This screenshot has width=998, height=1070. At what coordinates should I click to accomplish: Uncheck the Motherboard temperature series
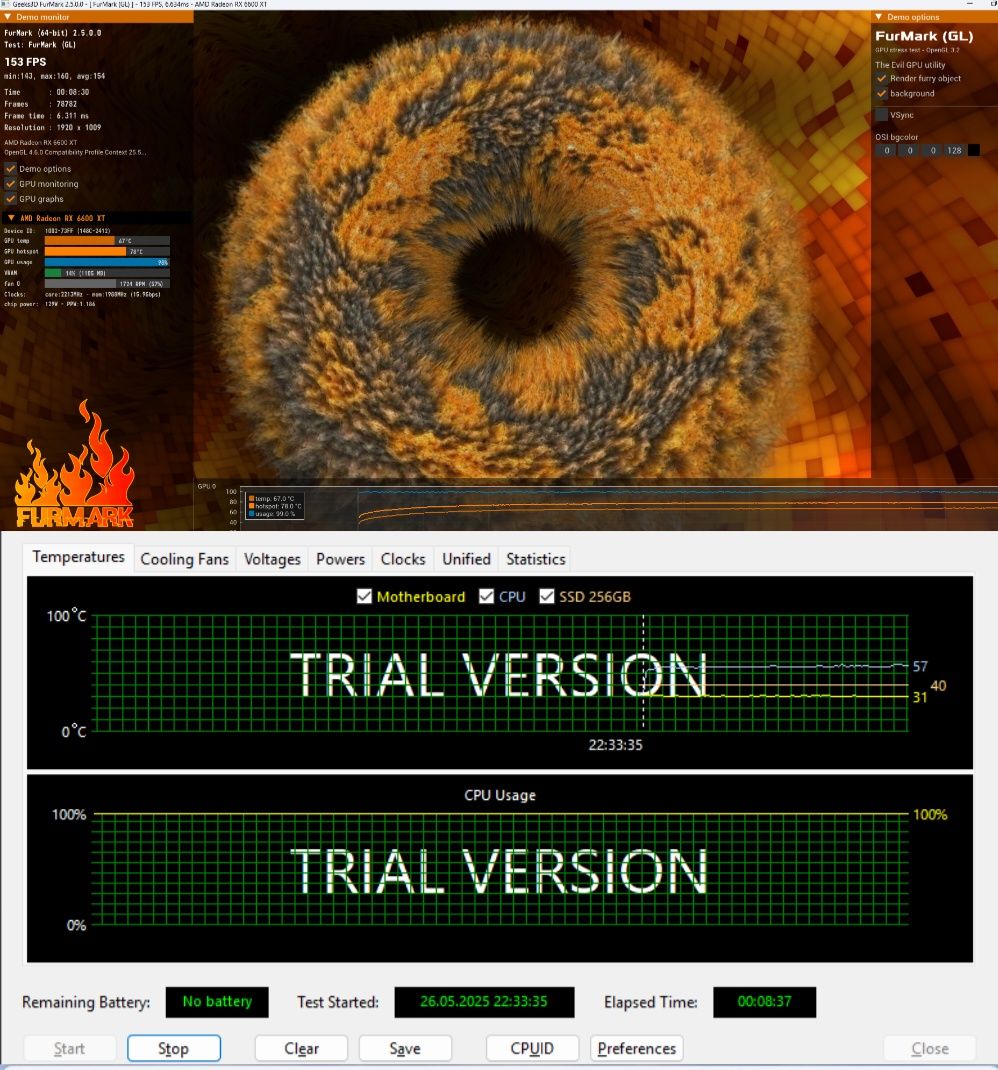[x=365, y=596]
